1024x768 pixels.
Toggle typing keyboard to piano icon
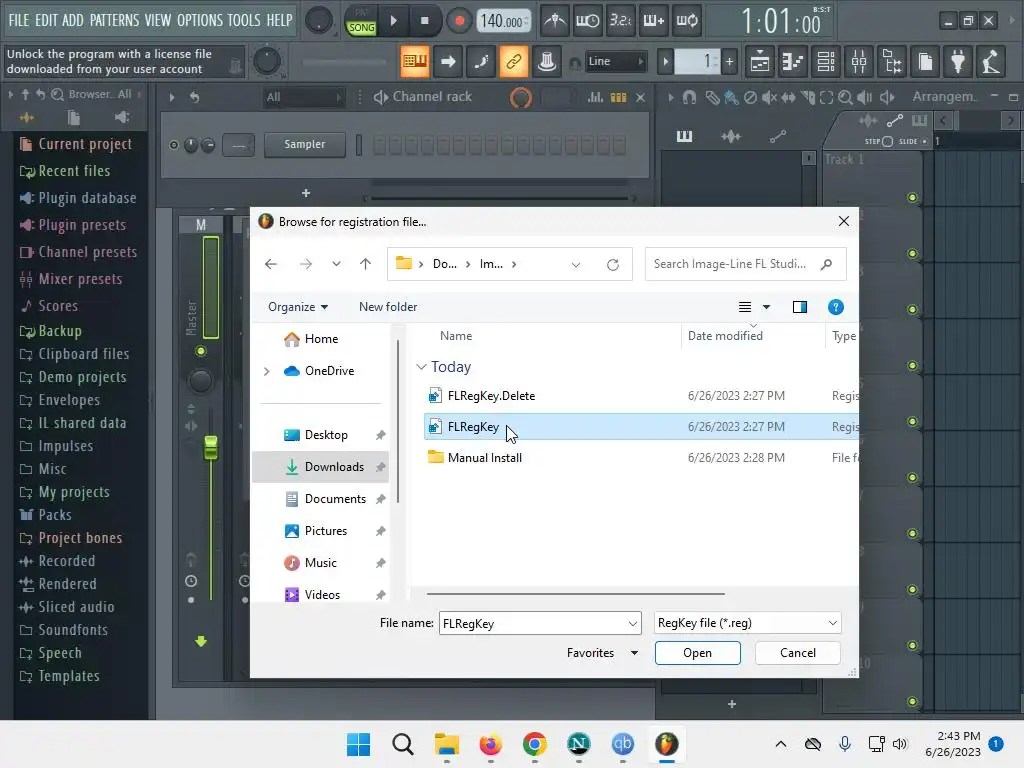(415, 61)
